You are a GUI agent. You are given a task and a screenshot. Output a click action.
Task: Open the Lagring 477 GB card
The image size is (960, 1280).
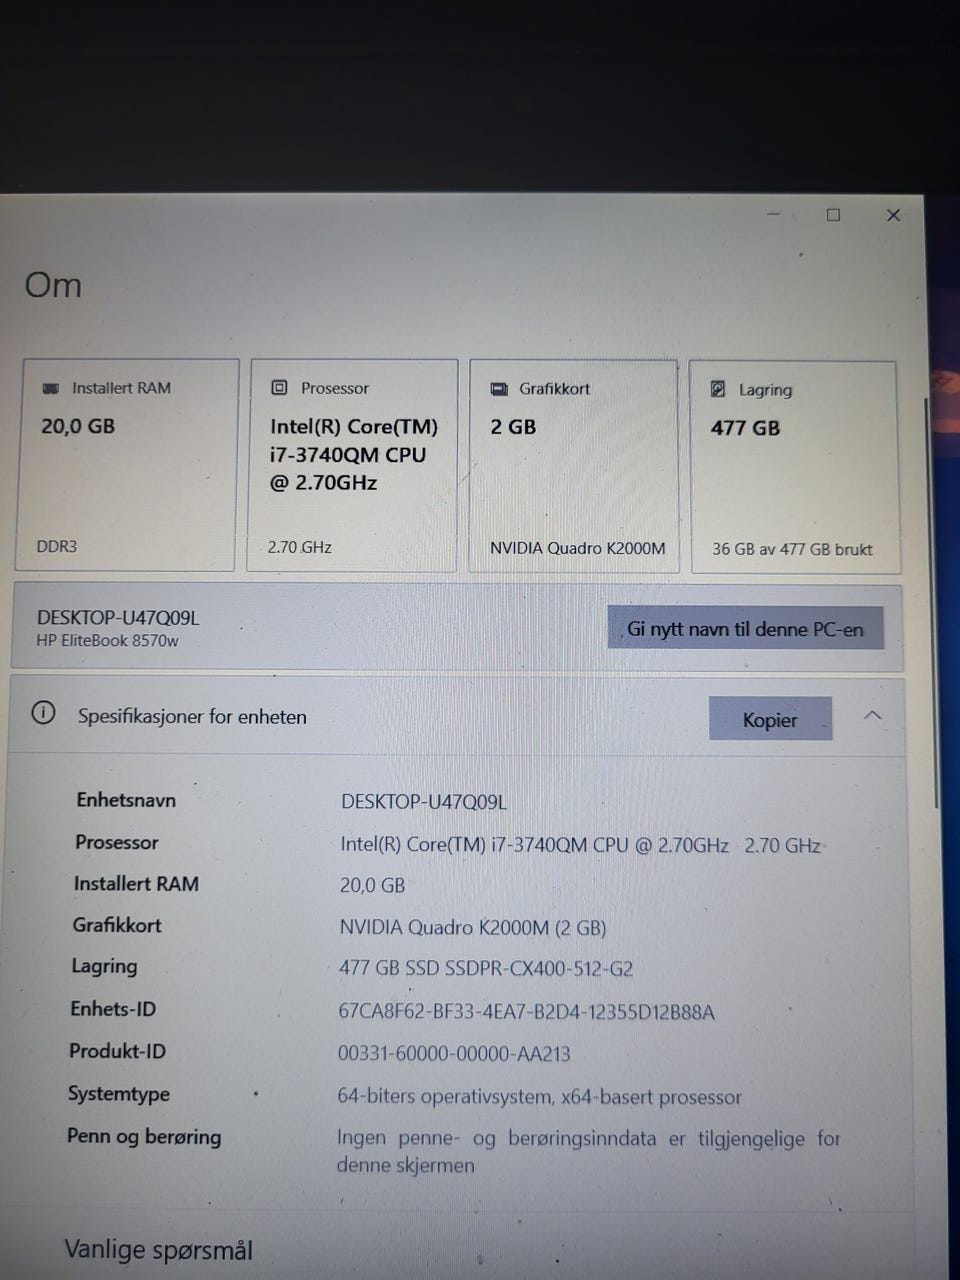(x=794, y=467)
